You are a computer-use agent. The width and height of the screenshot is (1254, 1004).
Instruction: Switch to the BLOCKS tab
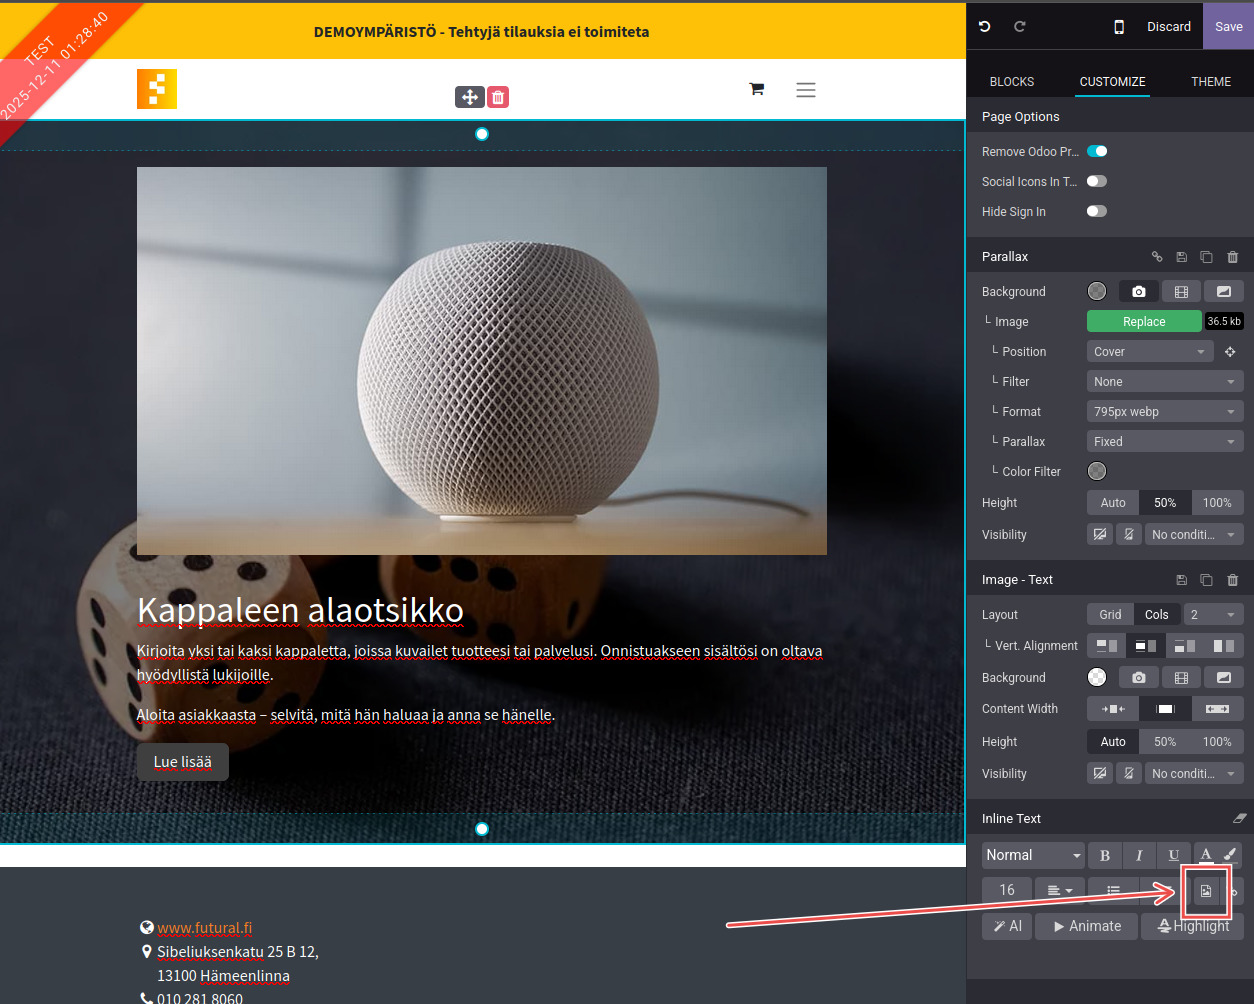tap(1012, 82)
